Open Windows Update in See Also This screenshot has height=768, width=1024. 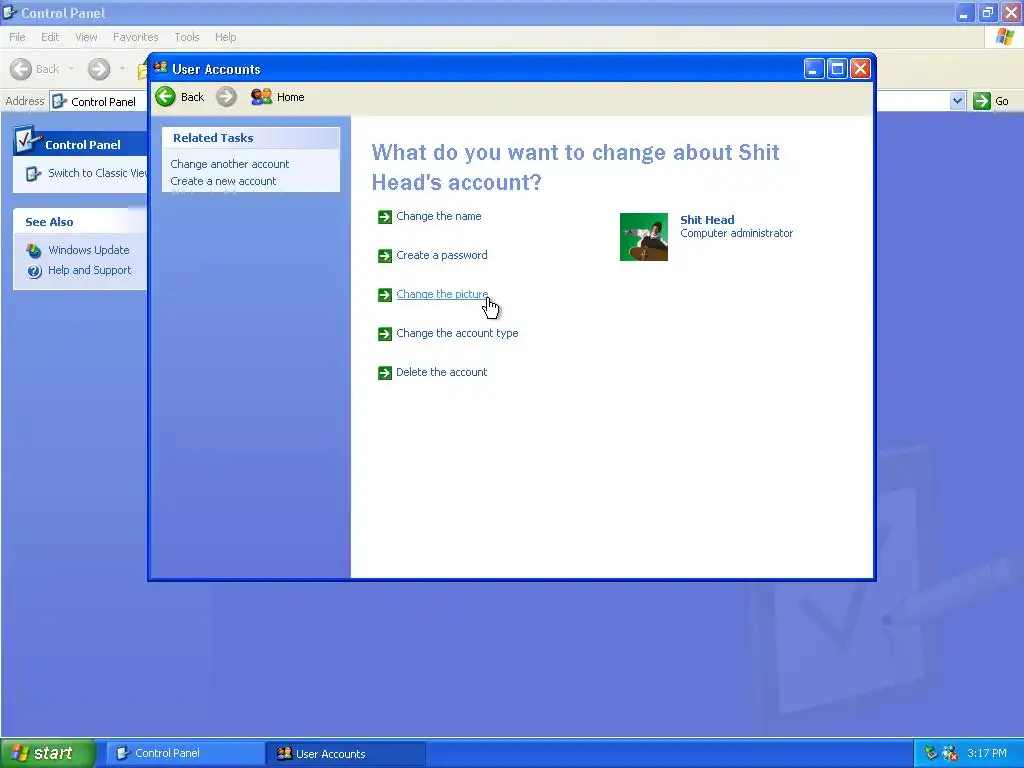89,250
